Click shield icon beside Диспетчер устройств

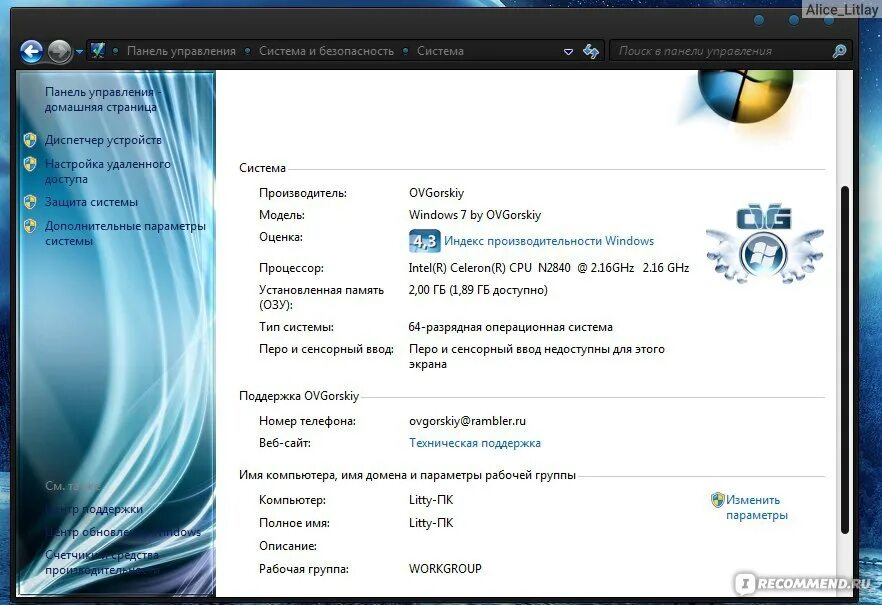(30, 140)
